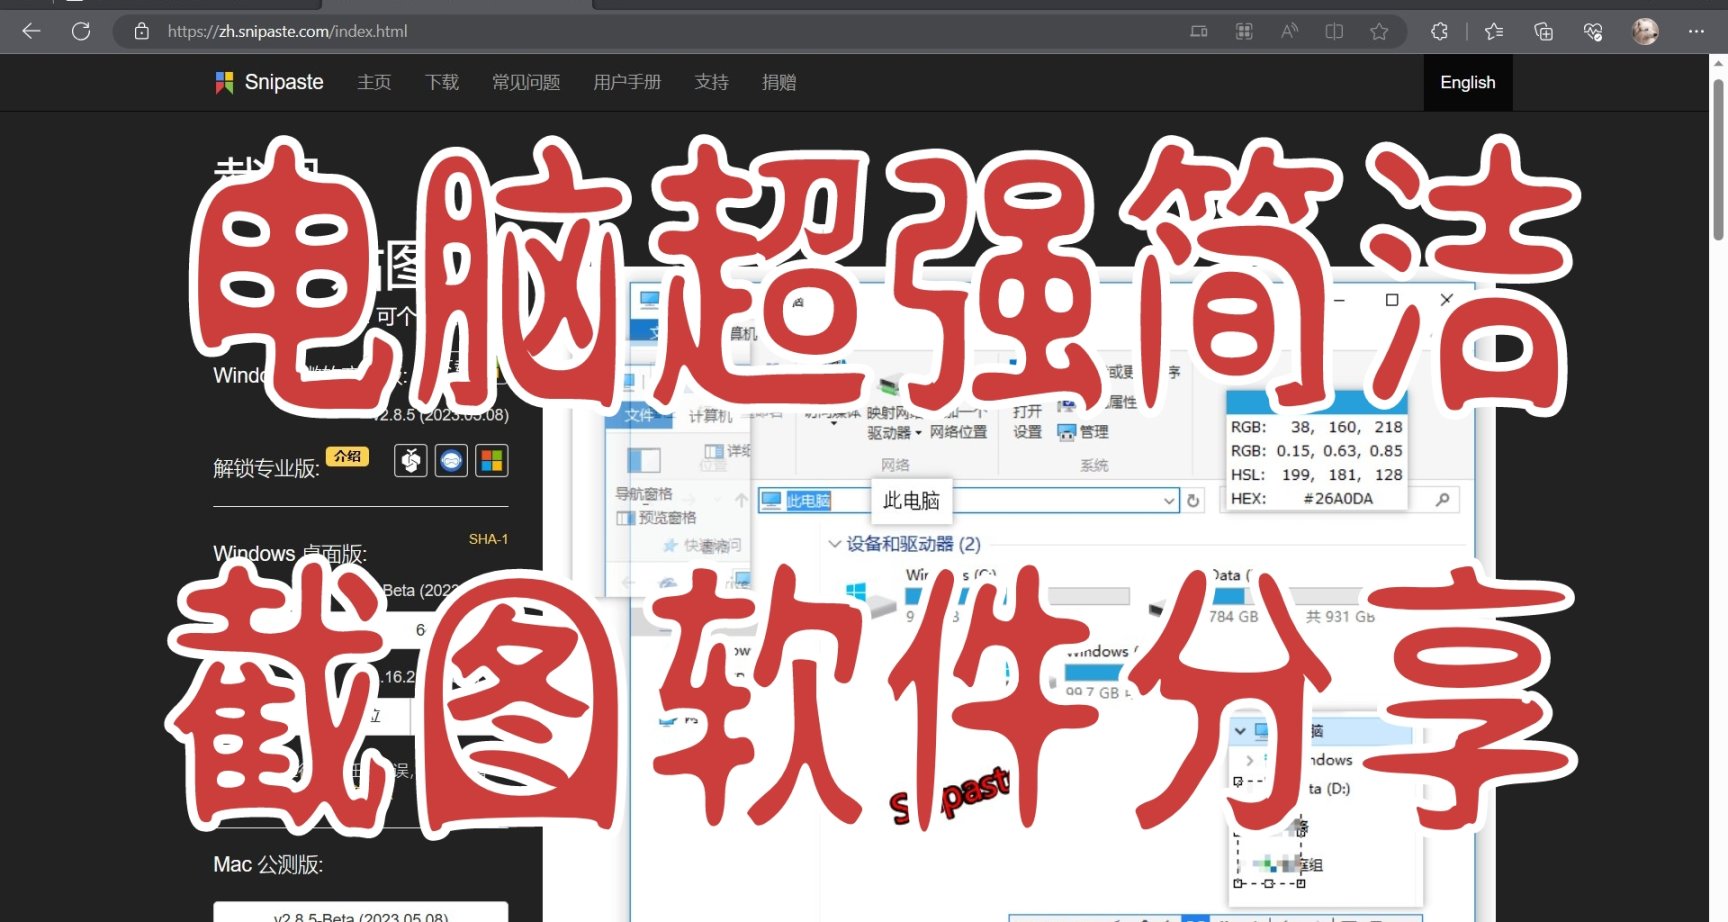
Task: Open the Microsoft Store icon link
Action: click(491, 460)
